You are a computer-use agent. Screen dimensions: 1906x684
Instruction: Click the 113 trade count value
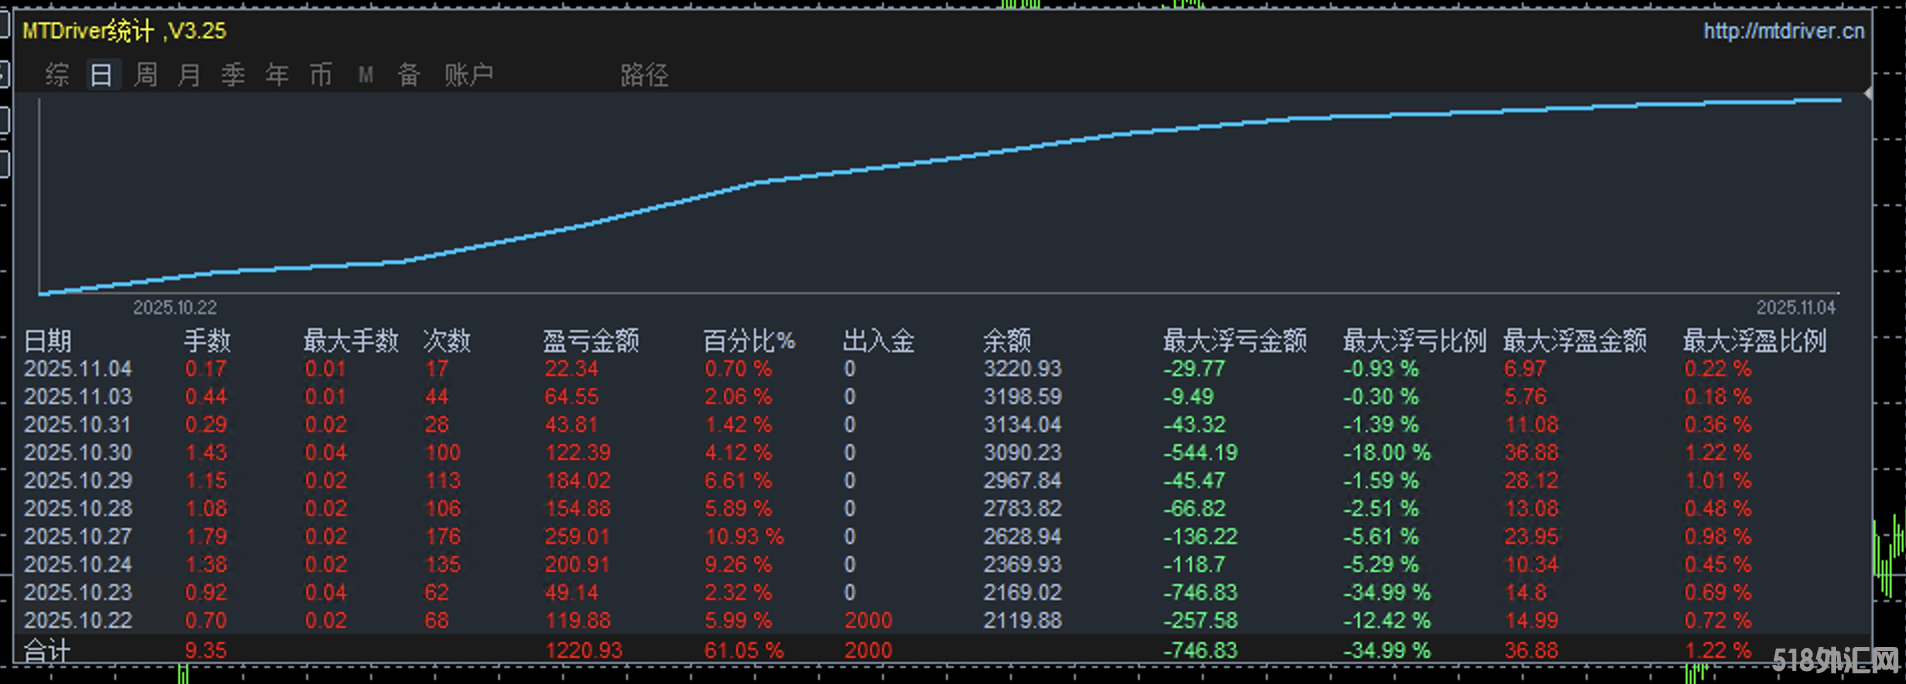pyautogui.click(x=443, y=481)
